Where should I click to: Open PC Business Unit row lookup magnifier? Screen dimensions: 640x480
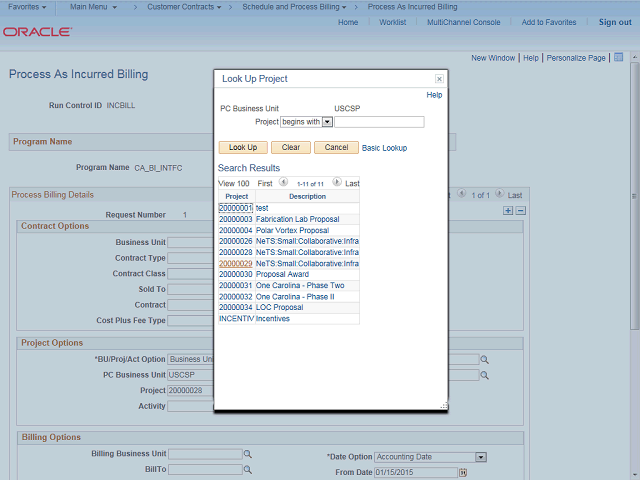[484, 375]
